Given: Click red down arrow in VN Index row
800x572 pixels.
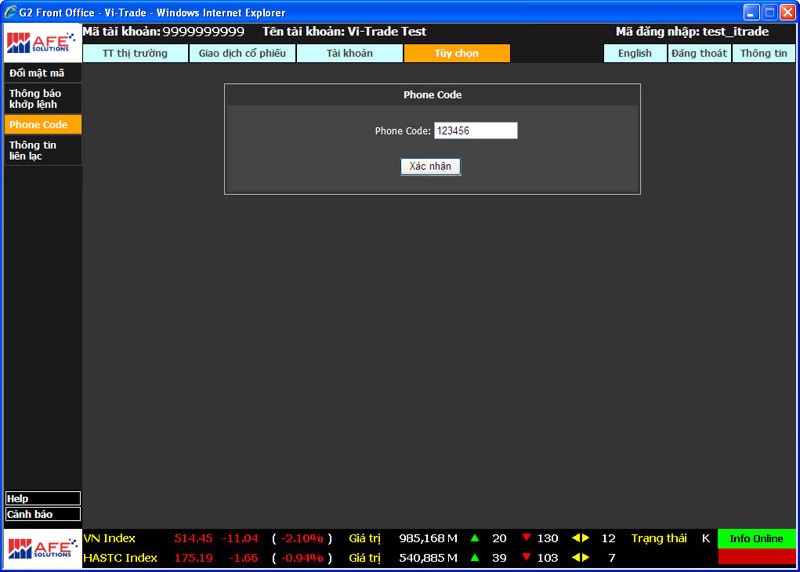Looking at the screenshot, I should (526, 538).
